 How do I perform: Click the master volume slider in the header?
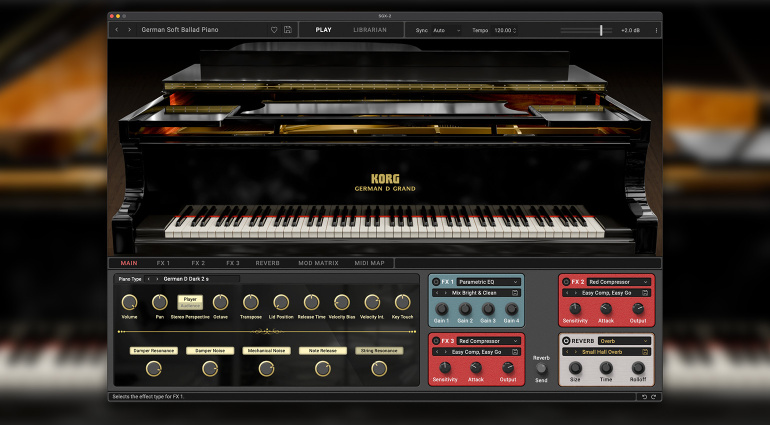(601, 30)
